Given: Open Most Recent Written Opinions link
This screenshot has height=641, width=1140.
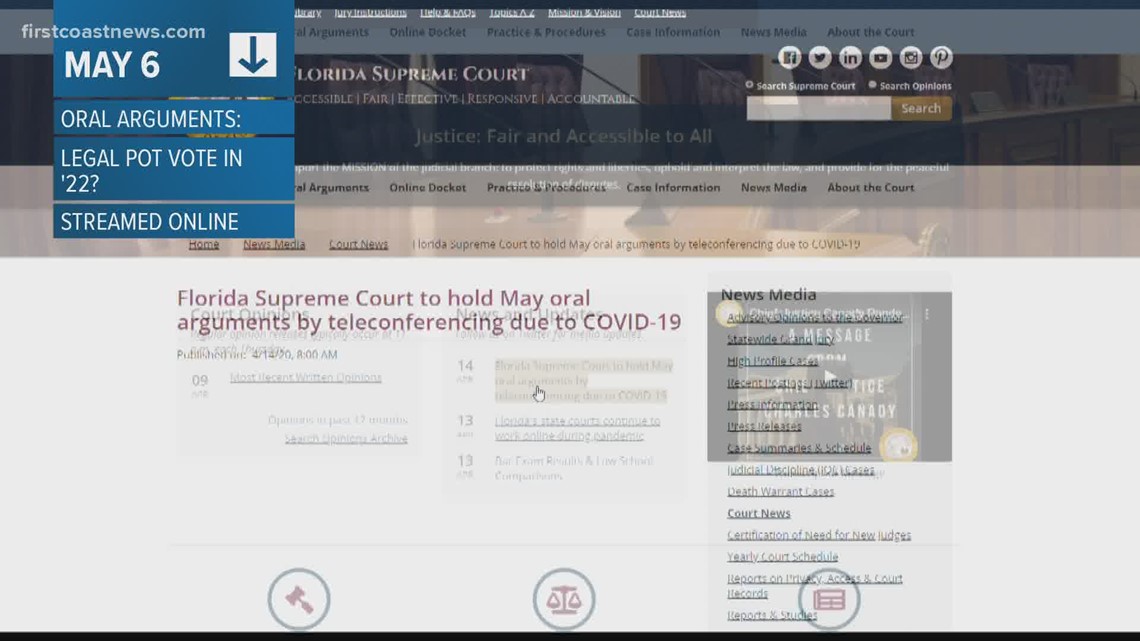Looking at the screenshot, I should pos(305,377).
